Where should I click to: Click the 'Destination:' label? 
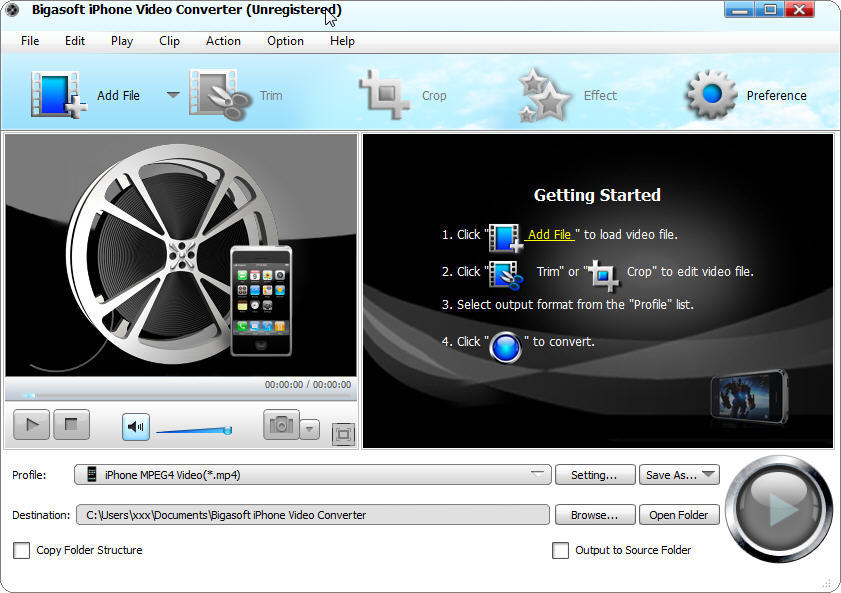[x=41, y=515]
